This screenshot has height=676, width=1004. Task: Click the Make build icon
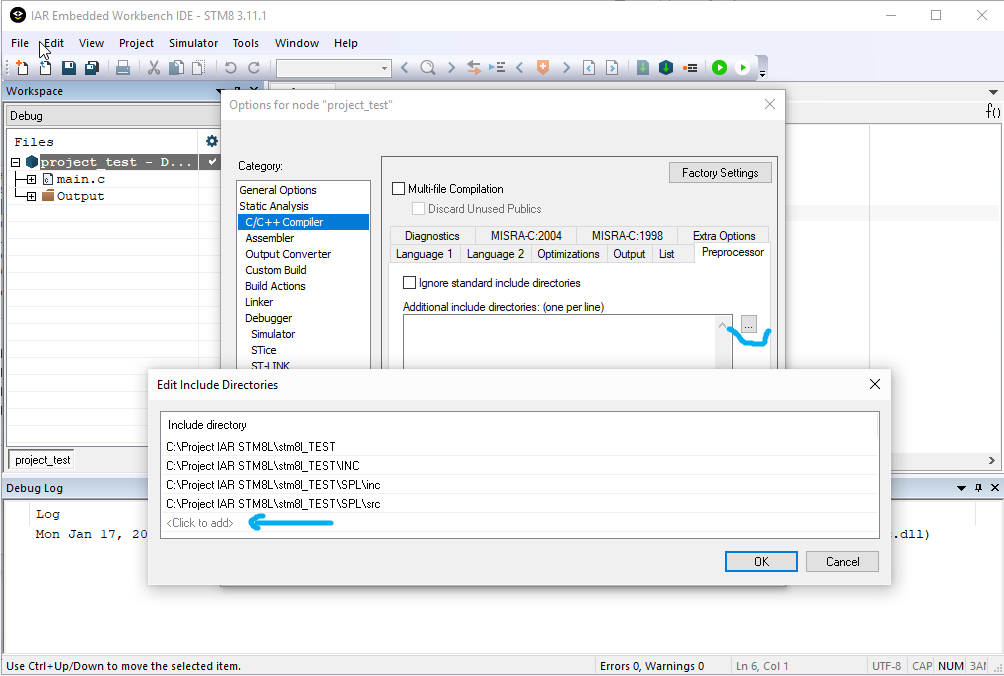pyautogui.click(x=666, y=67)
